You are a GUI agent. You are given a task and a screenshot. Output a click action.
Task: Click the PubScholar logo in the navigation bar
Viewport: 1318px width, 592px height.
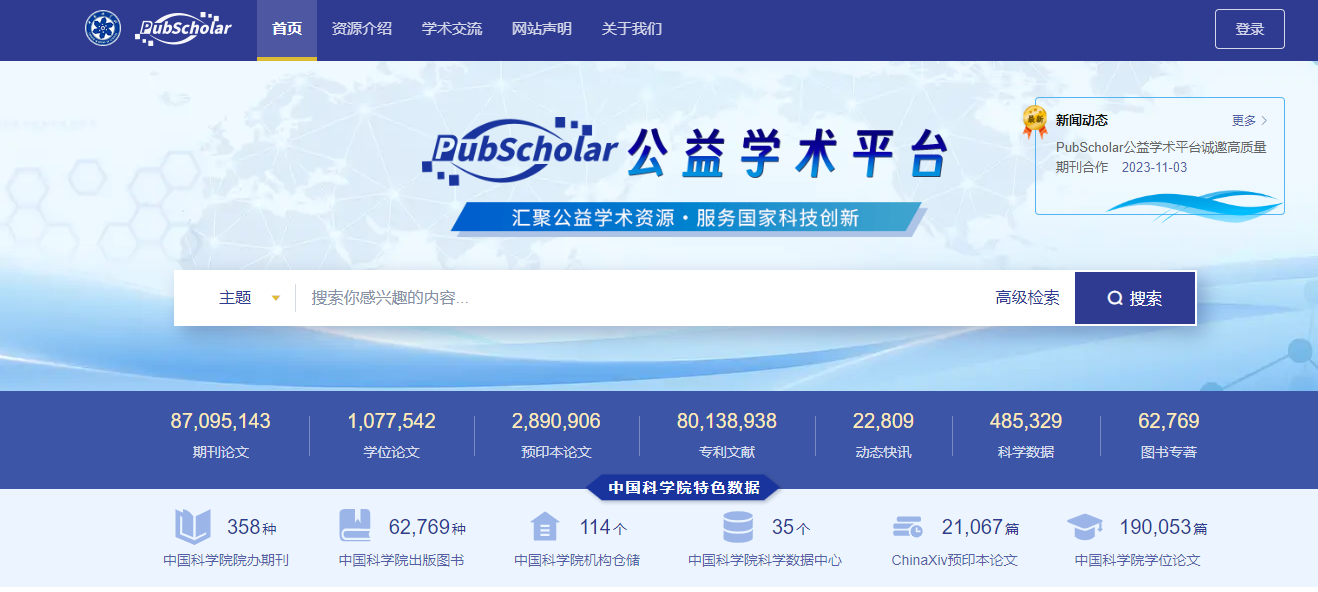tap(183, 29)
